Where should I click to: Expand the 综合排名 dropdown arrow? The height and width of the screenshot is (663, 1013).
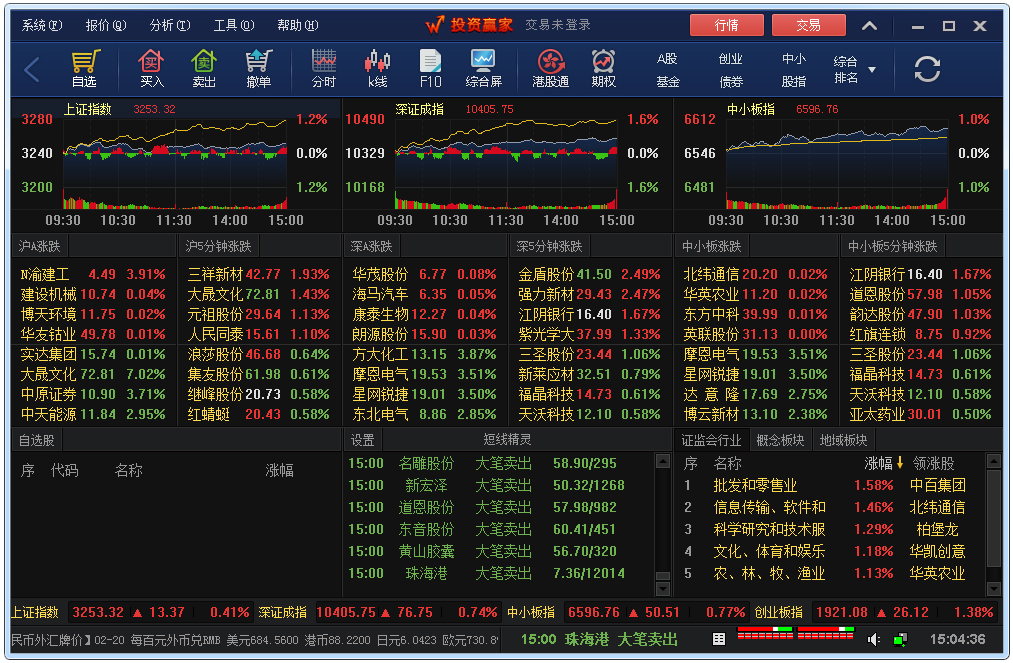tap(872, 69)
